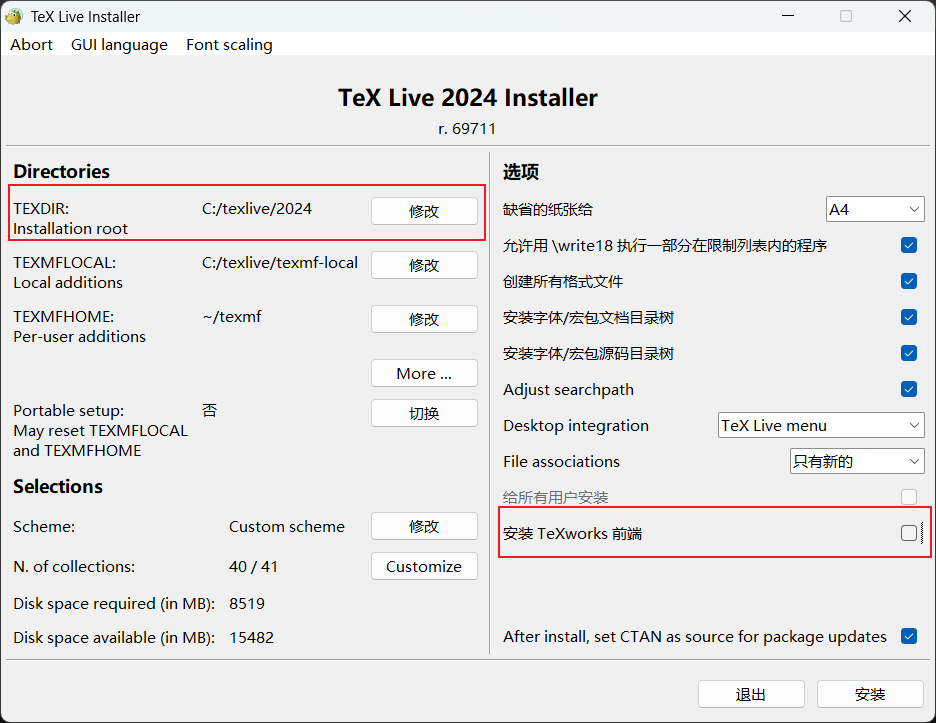This screenshot has width=936, height=723.
Task: Open the File associations dropdown
Action: point(857,461)
